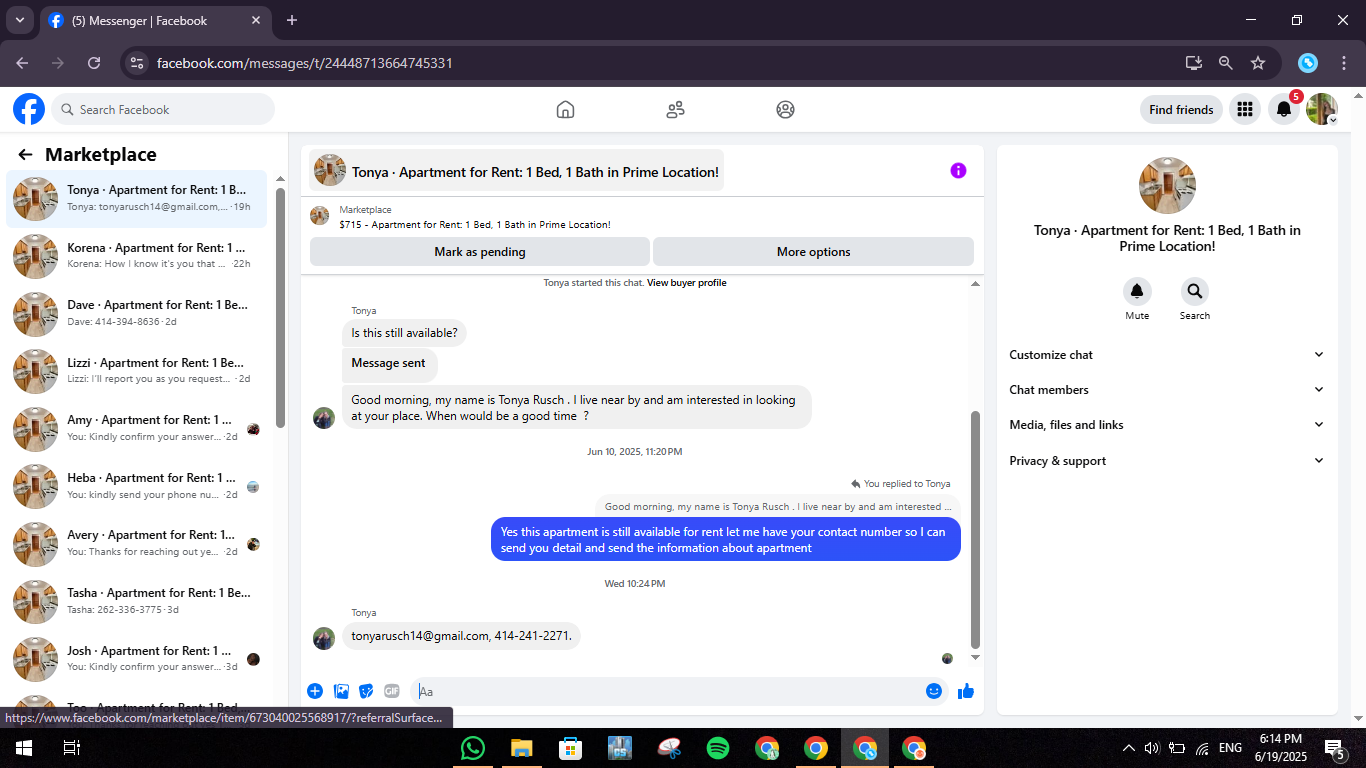Open the Groups icon in top navigation
The width and height of the screenshot is (1366, 768).
(x=785, y=110)
